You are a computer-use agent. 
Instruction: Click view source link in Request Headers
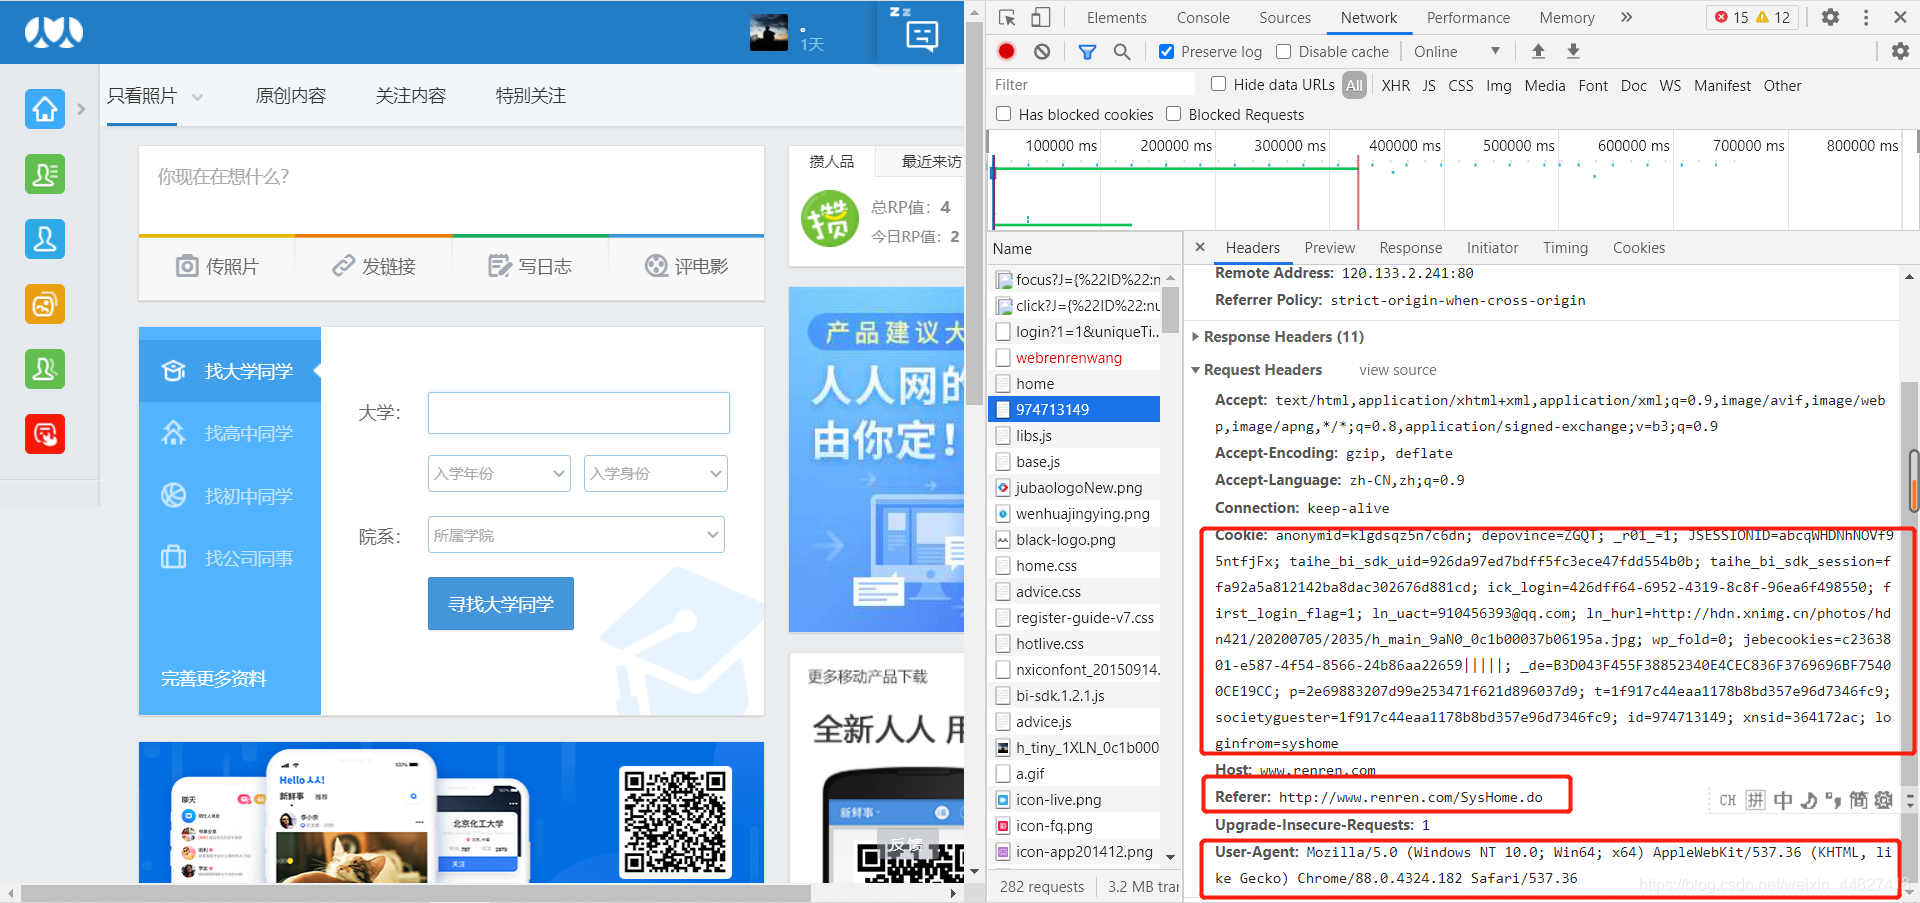[1397, 370]
